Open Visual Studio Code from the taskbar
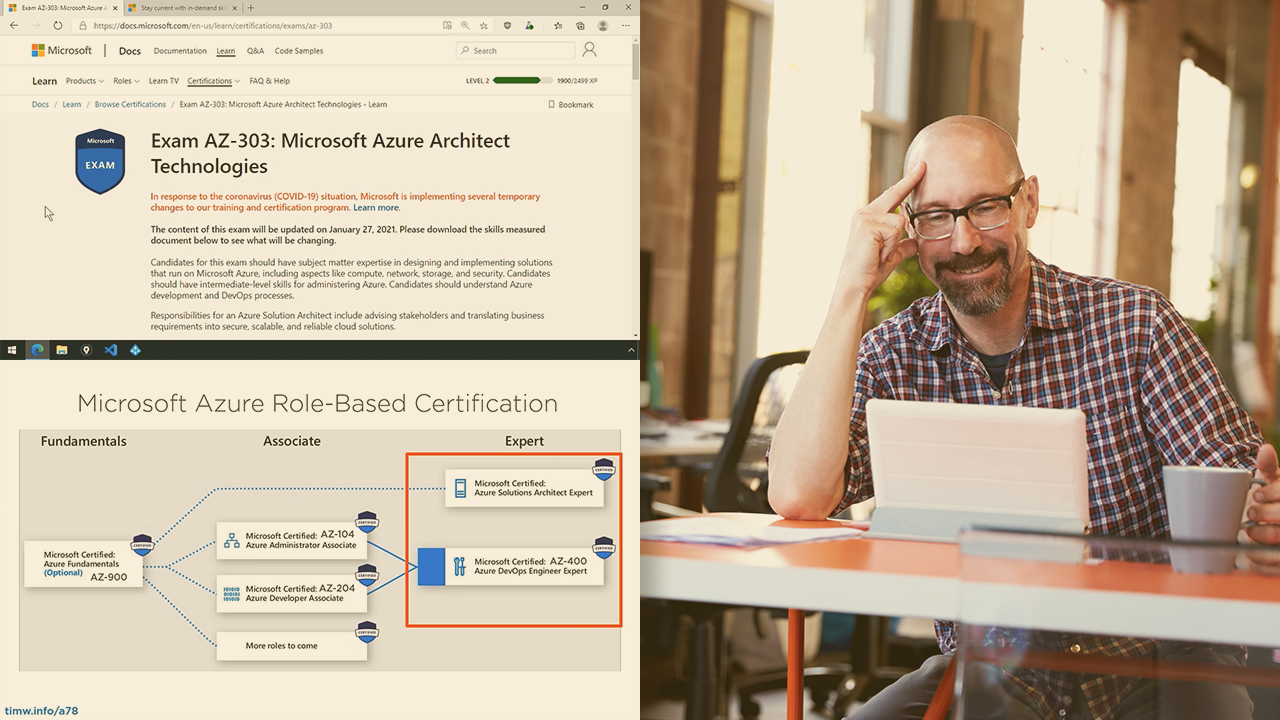 pyautogui.click(x=111, y=350)
